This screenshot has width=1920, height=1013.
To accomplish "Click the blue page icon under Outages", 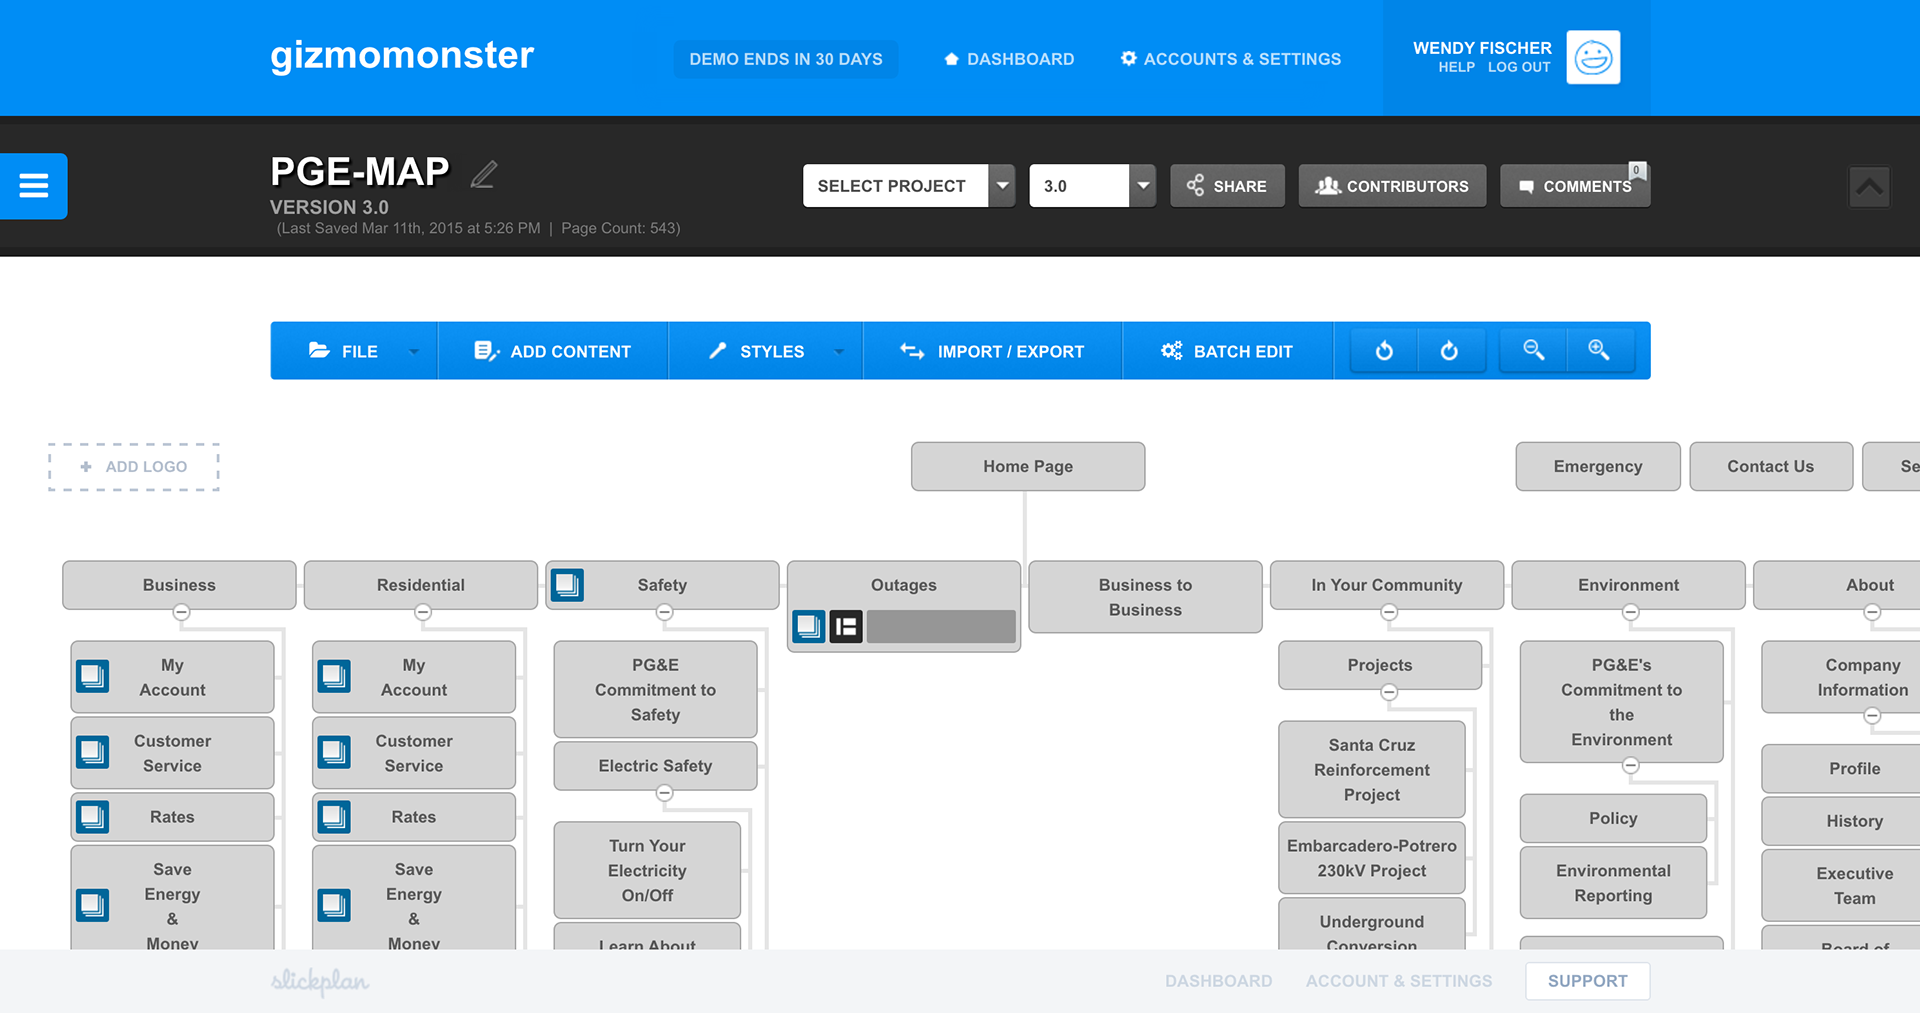I will pos(809,627).
